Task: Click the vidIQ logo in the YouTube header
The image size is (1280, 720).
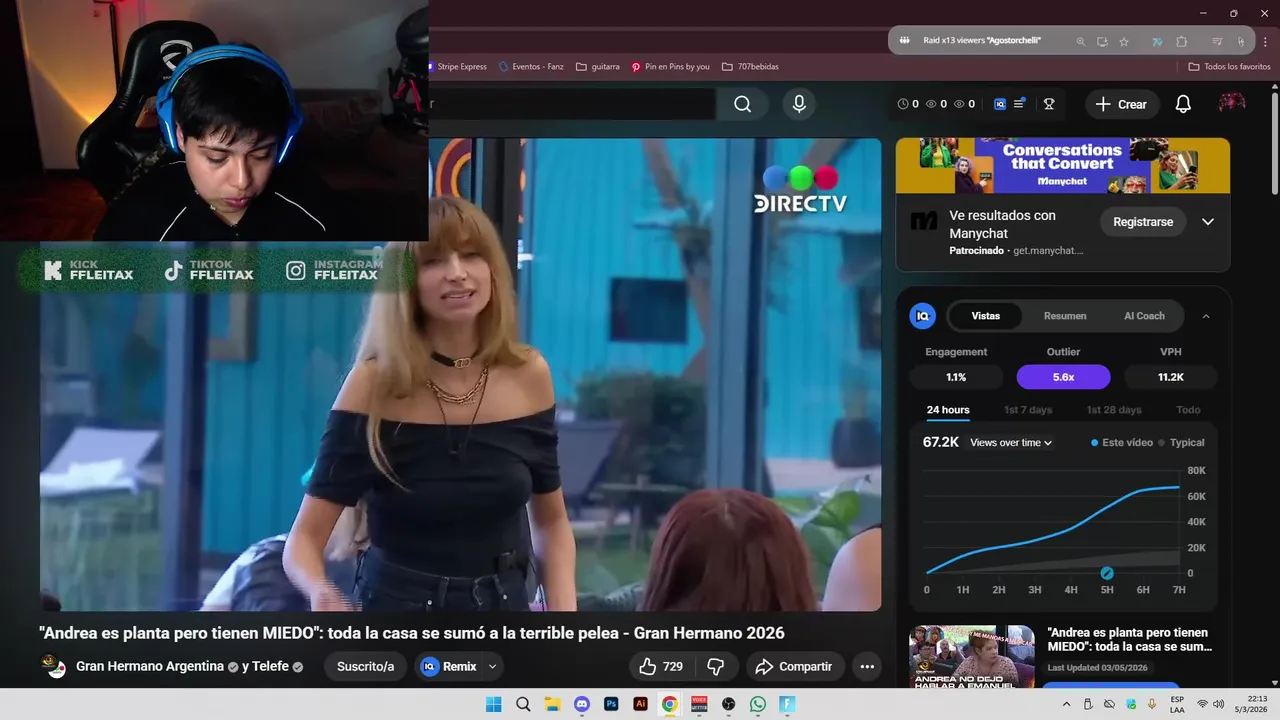Action: click(x=1000, y=104)
